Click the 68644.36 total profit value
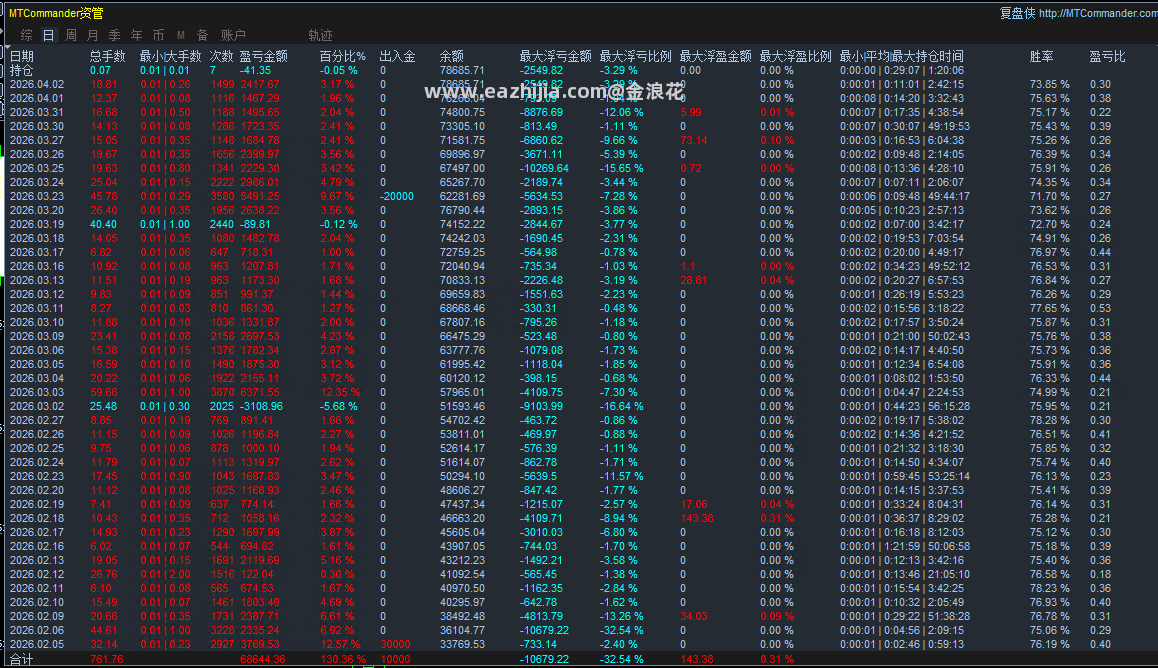 pos(262,659)
